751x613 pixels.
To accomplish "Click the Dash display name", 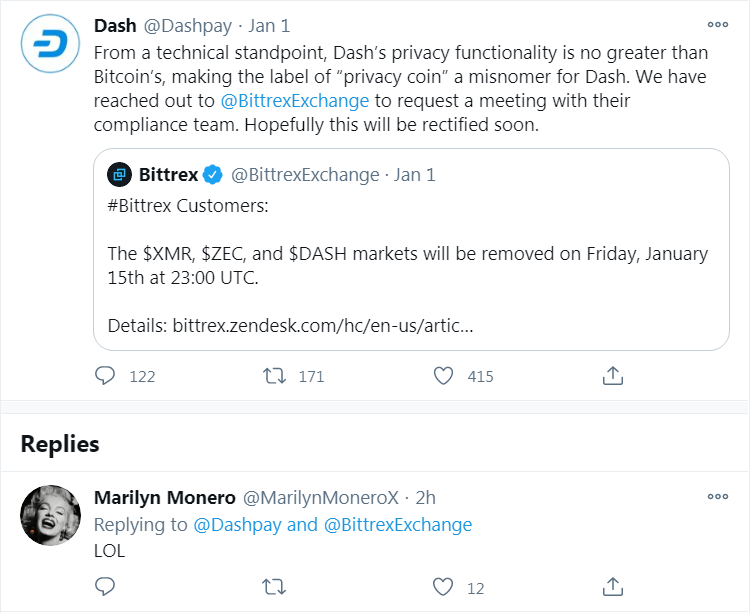I will coord(115,25).
